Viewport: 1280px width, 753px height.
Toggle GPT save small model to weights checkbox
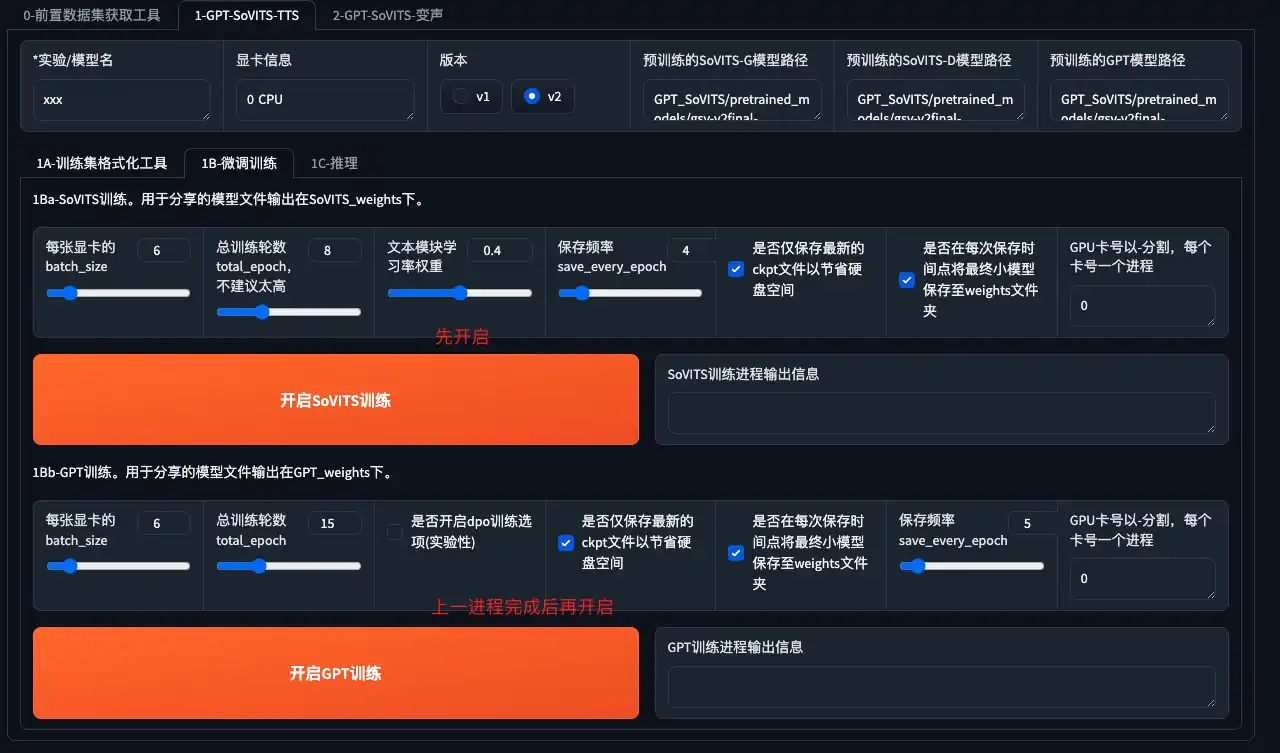pos(735,553)
